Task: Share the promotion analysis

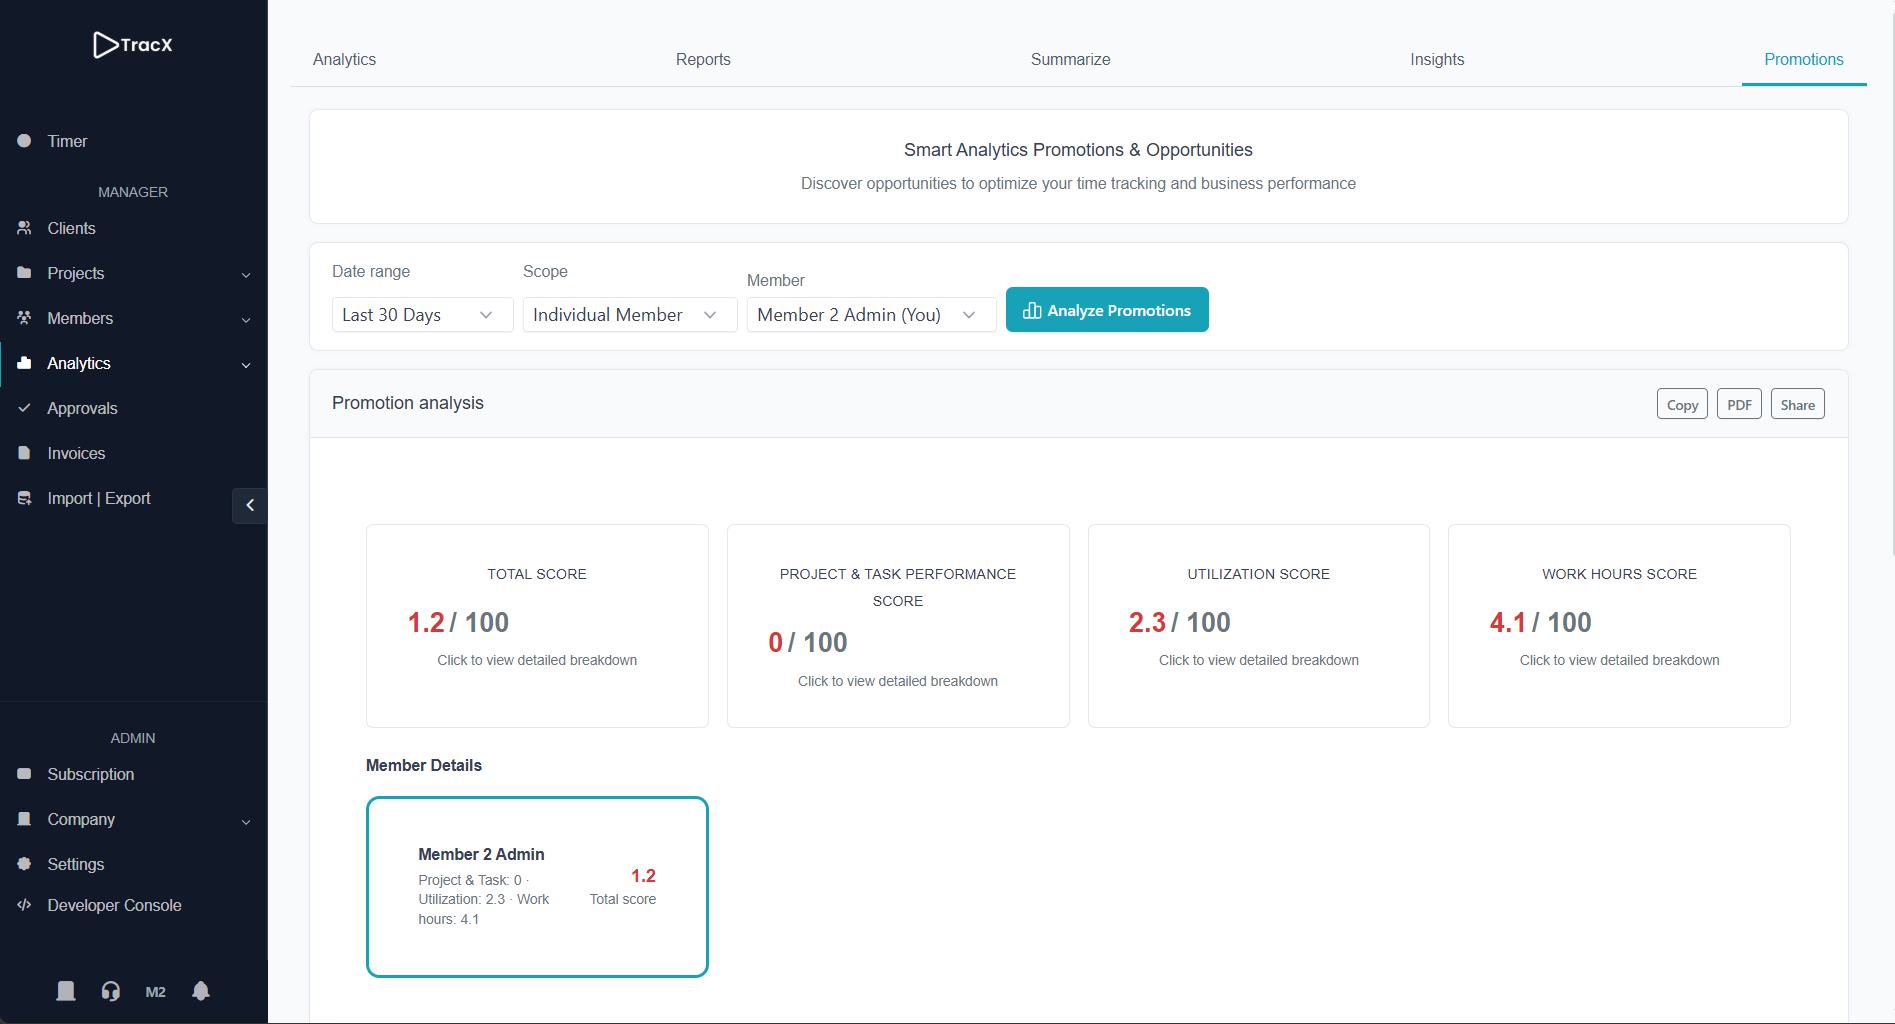Action: [1797, 404]
